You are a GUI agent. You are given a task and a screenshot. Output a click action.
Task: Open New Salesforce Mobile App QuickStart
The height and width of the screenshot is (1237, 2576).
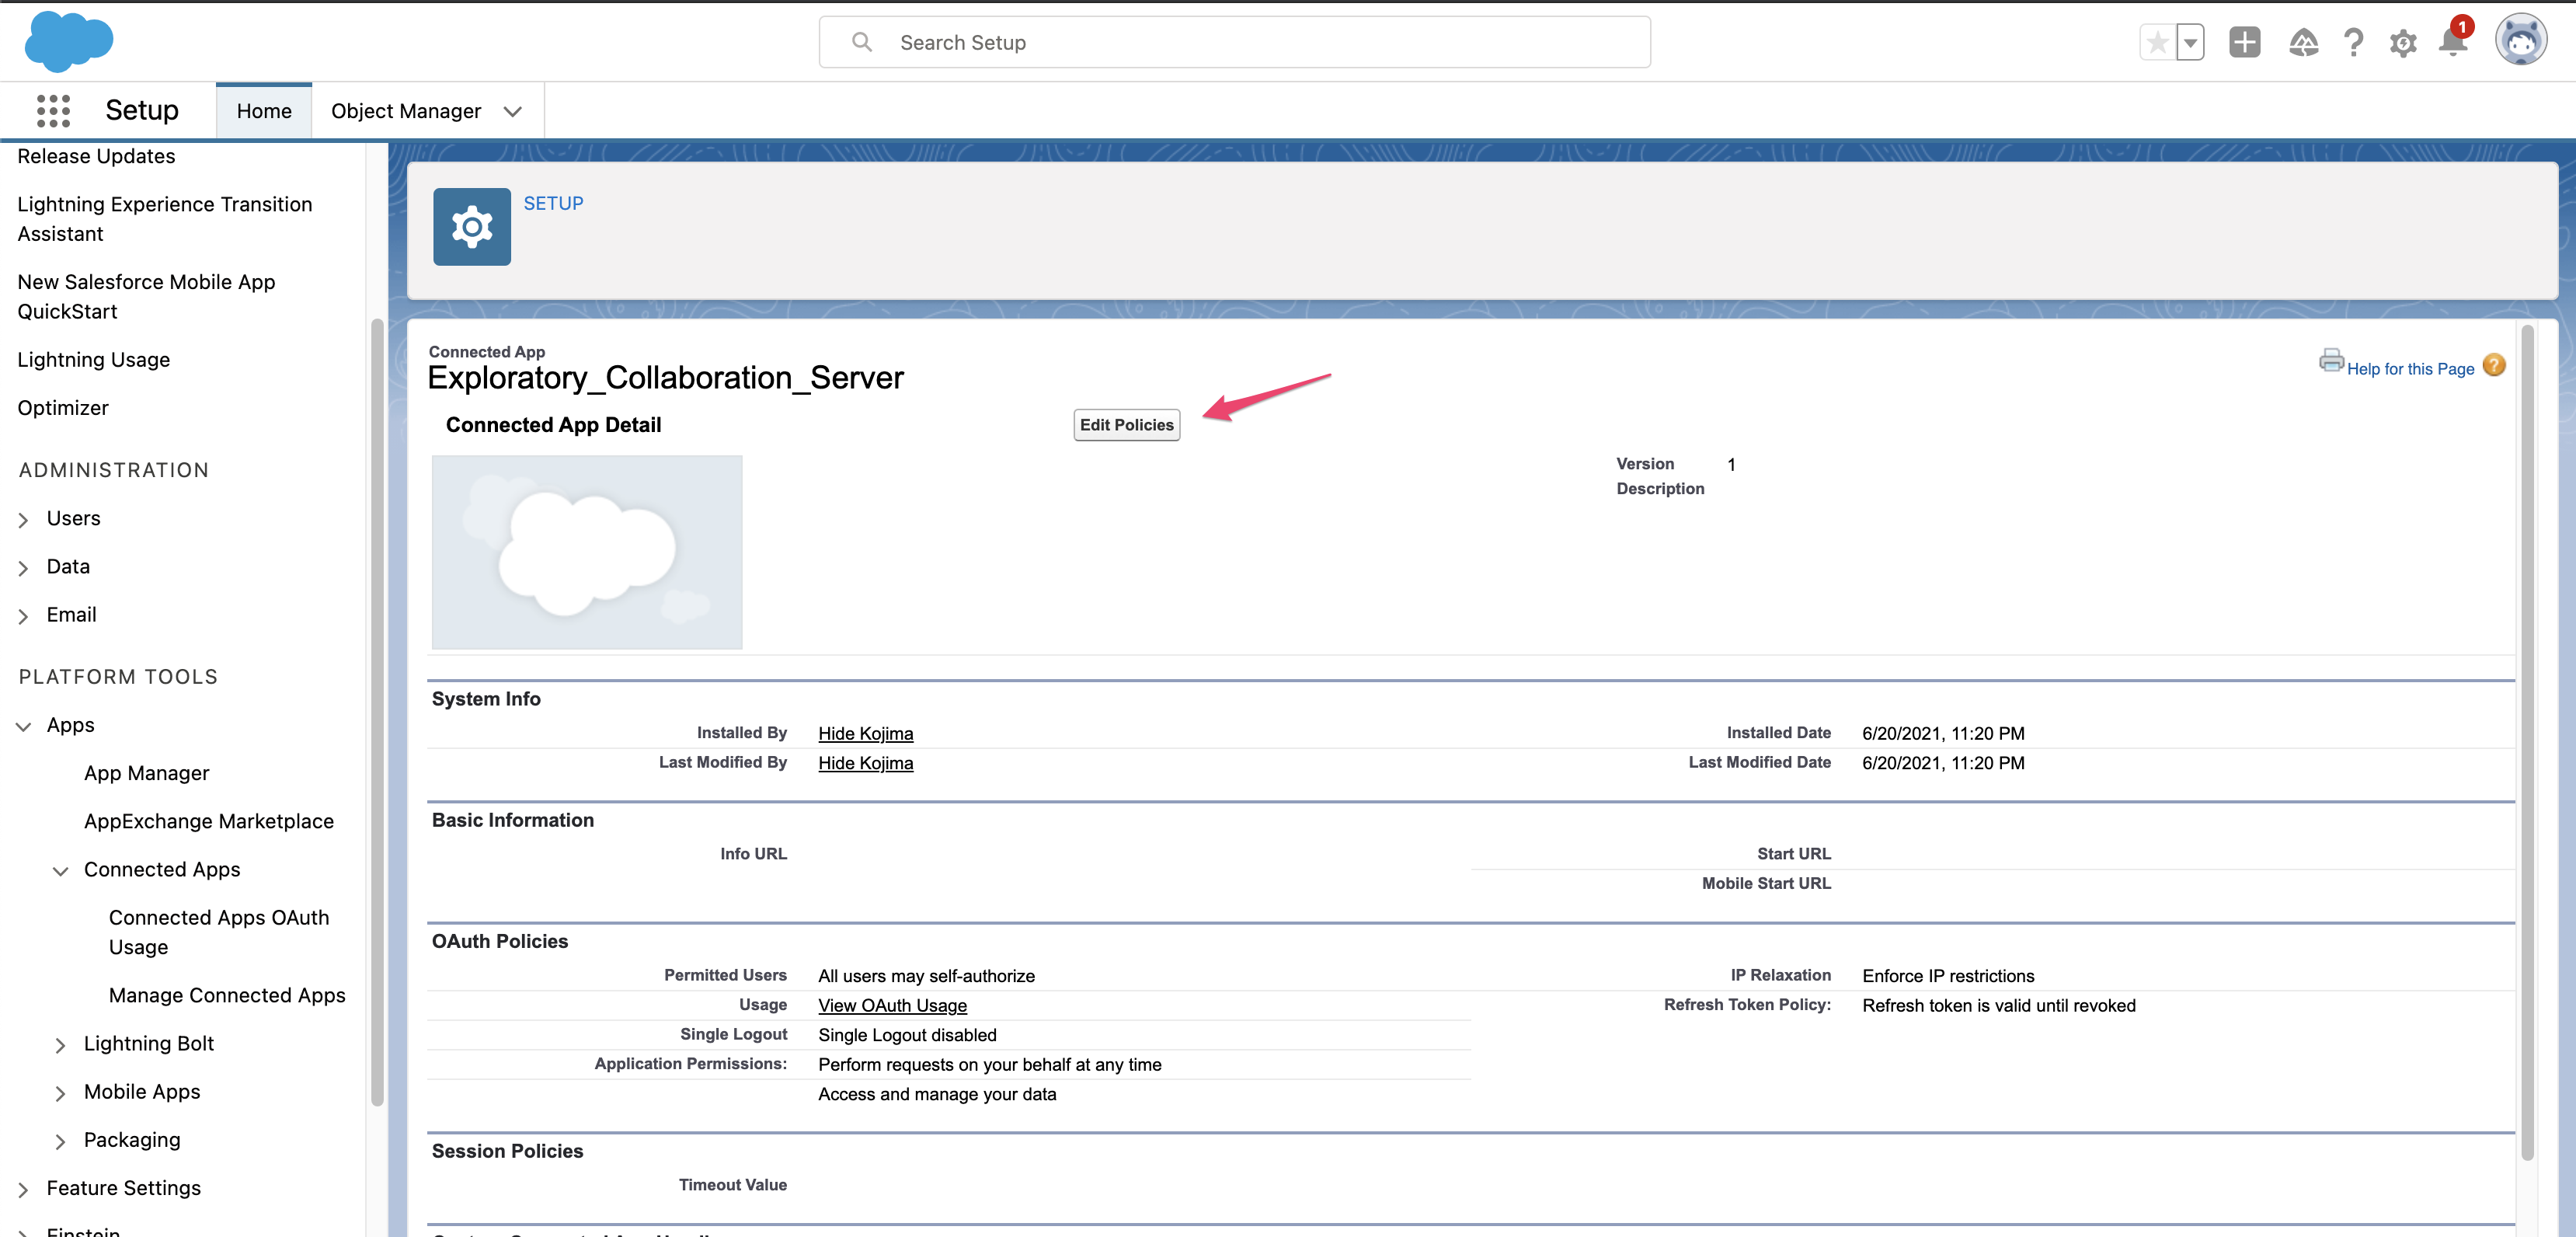click(146, 297)
